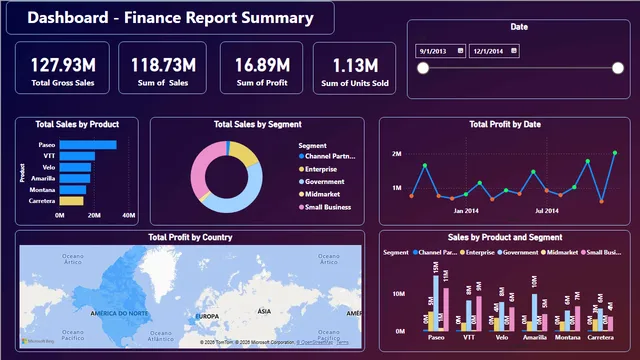Click the Microsoft Bing logo on the map

point(38,341)
